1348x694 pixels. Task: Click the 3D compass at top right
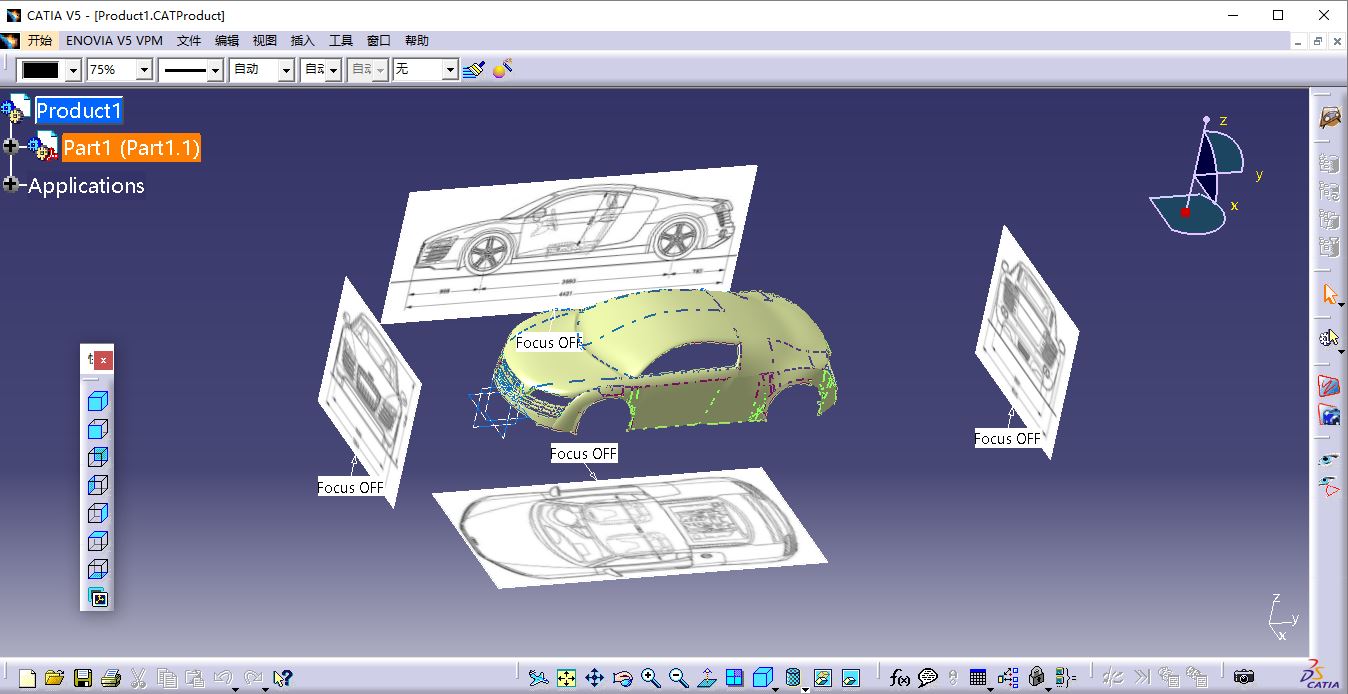(1196, 176)
